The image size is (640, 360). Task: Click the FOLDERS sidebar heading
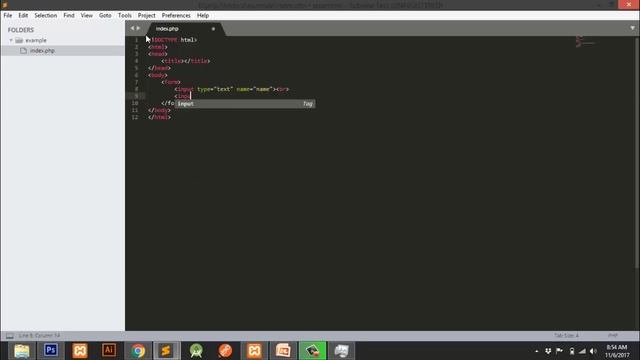coord(20,30)
